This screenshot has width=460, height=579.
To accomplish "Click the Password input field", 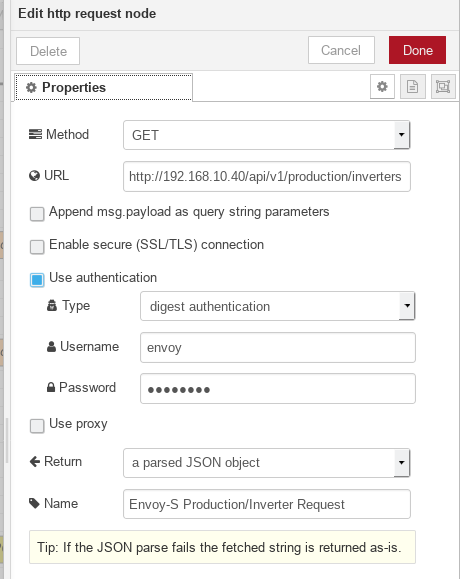I will (x=278, y=388).
